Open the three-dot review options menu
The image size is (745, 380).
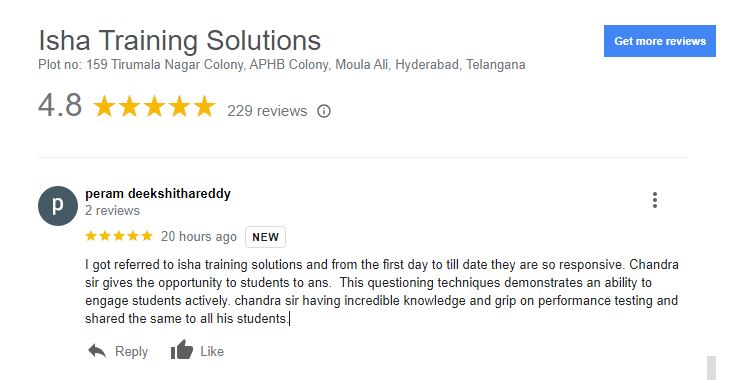point(655,200)
